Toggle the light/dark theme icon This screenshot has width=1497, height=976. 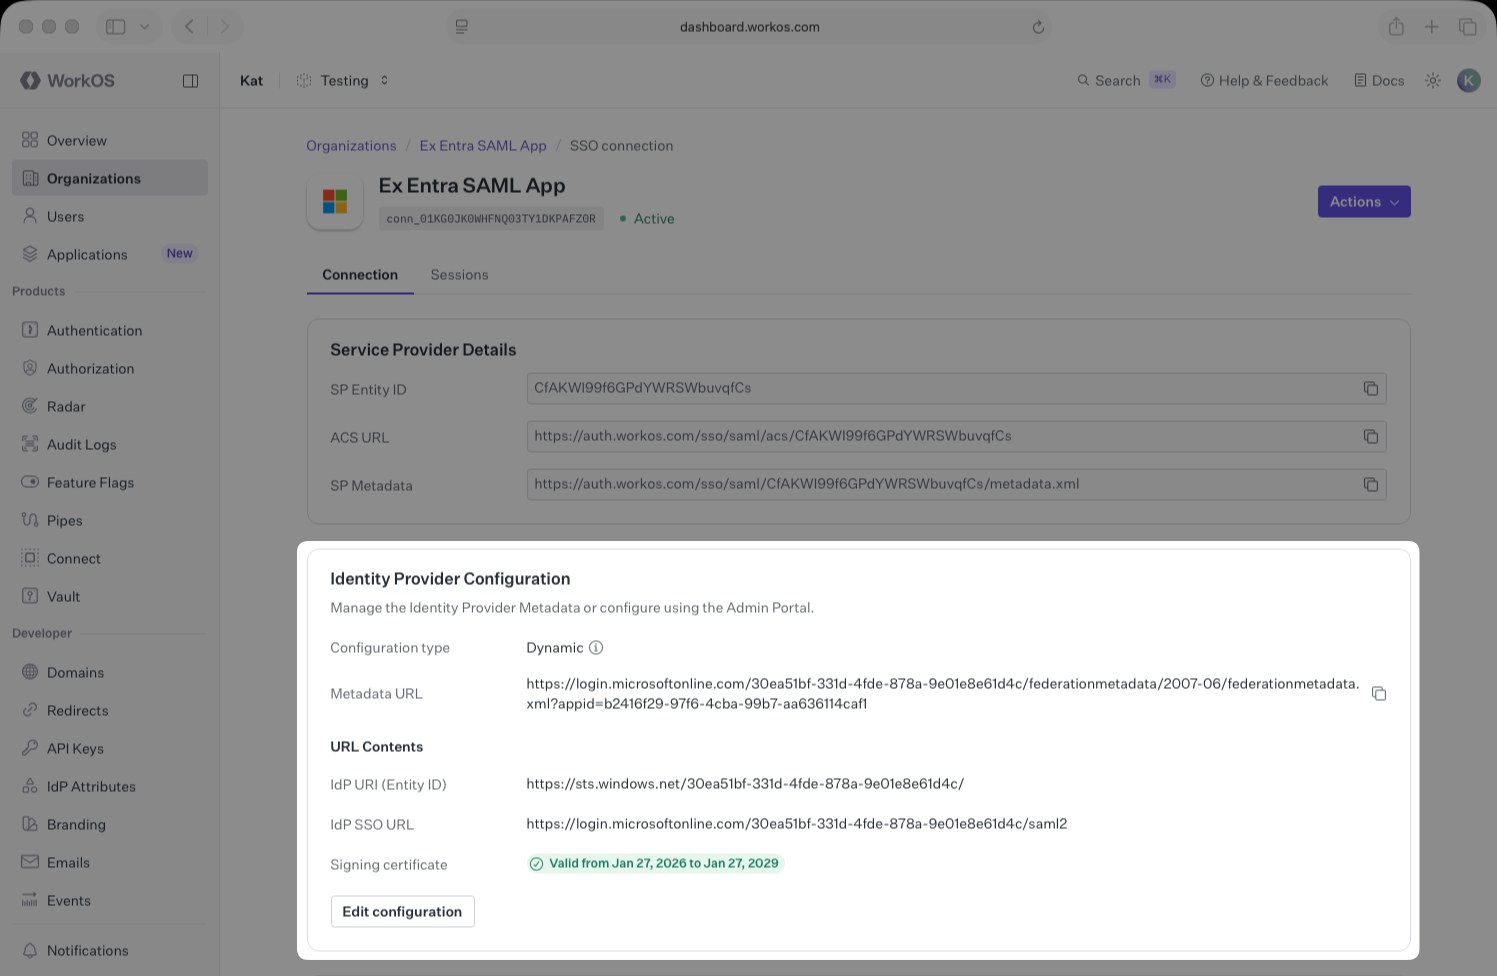pyautogui.click(x=1433, y=81)
